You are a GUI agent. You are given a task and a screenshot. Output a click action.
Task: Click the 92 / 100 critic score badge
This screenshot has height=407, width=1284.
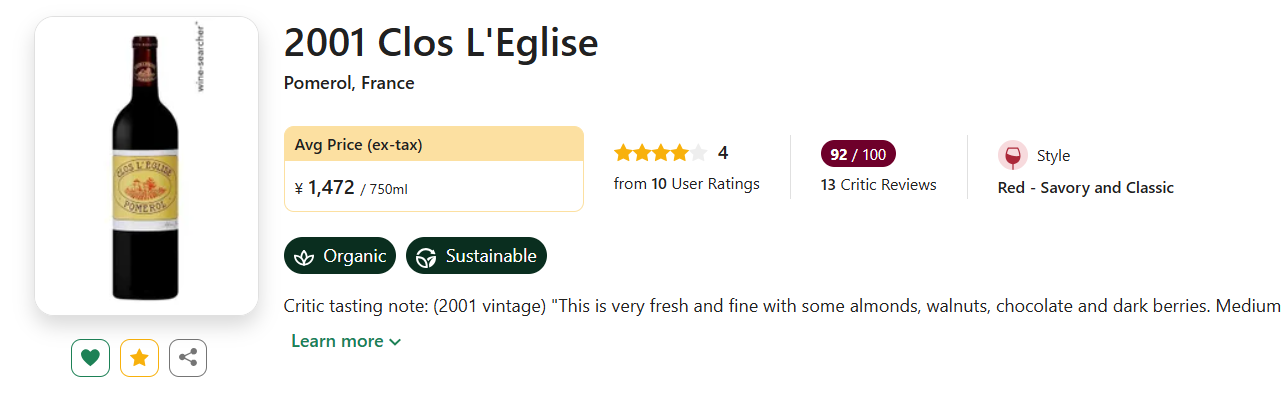858,154
